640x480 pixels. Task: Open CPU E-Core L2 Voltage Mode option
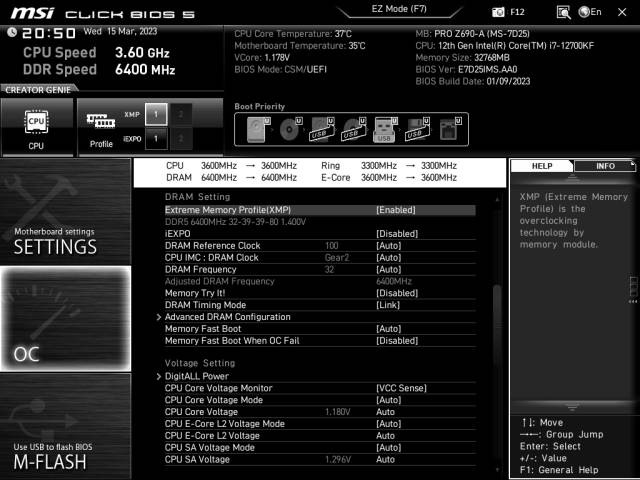[x=389, y=423]
